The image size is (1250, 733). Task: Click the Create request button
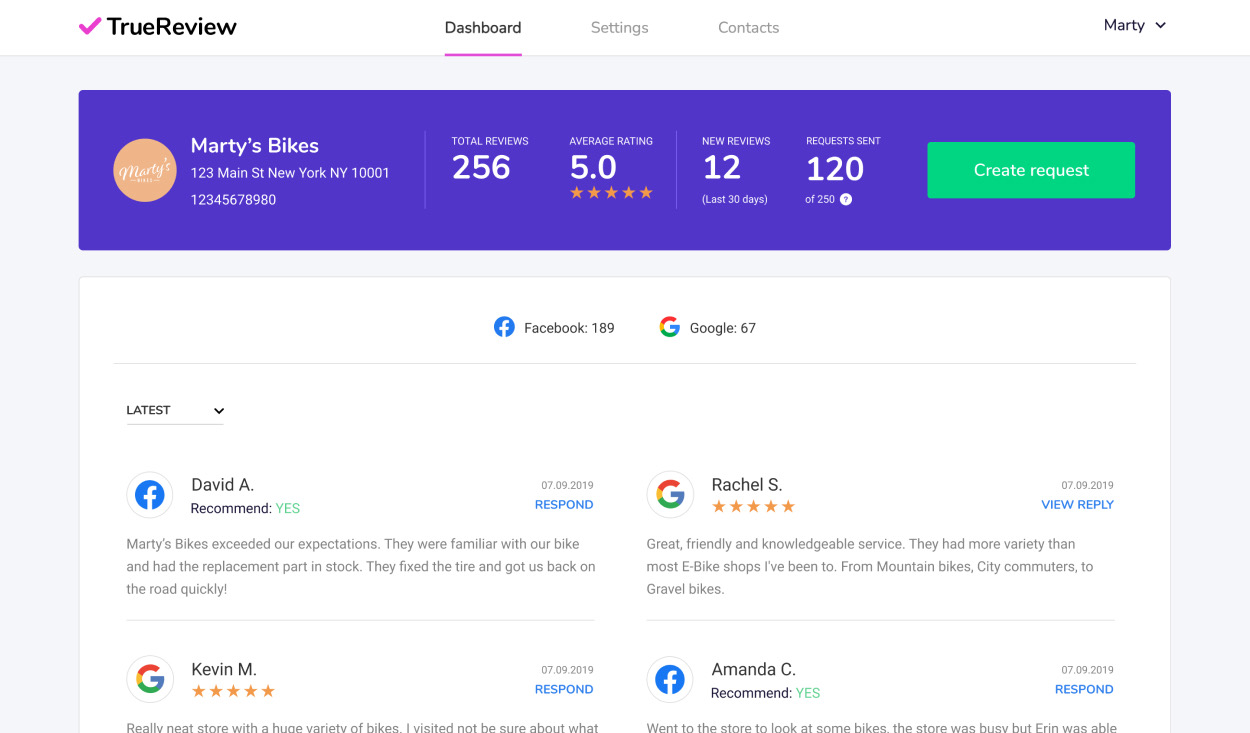click(x=1030, y=170)
